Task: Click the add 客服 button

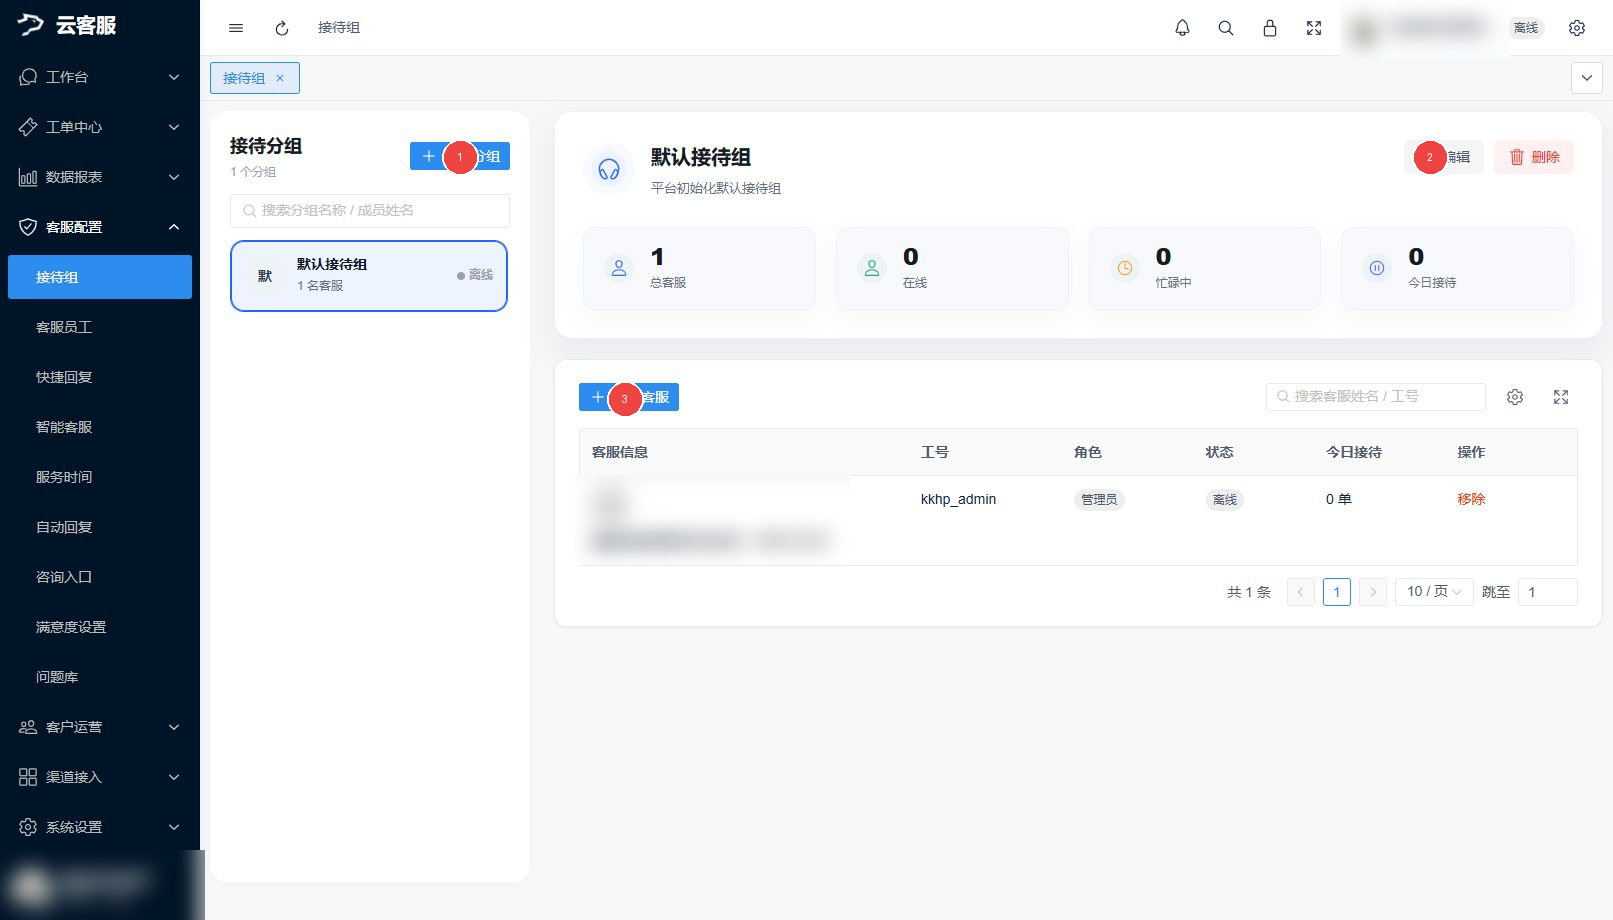Action: click(x=629, y=397)
